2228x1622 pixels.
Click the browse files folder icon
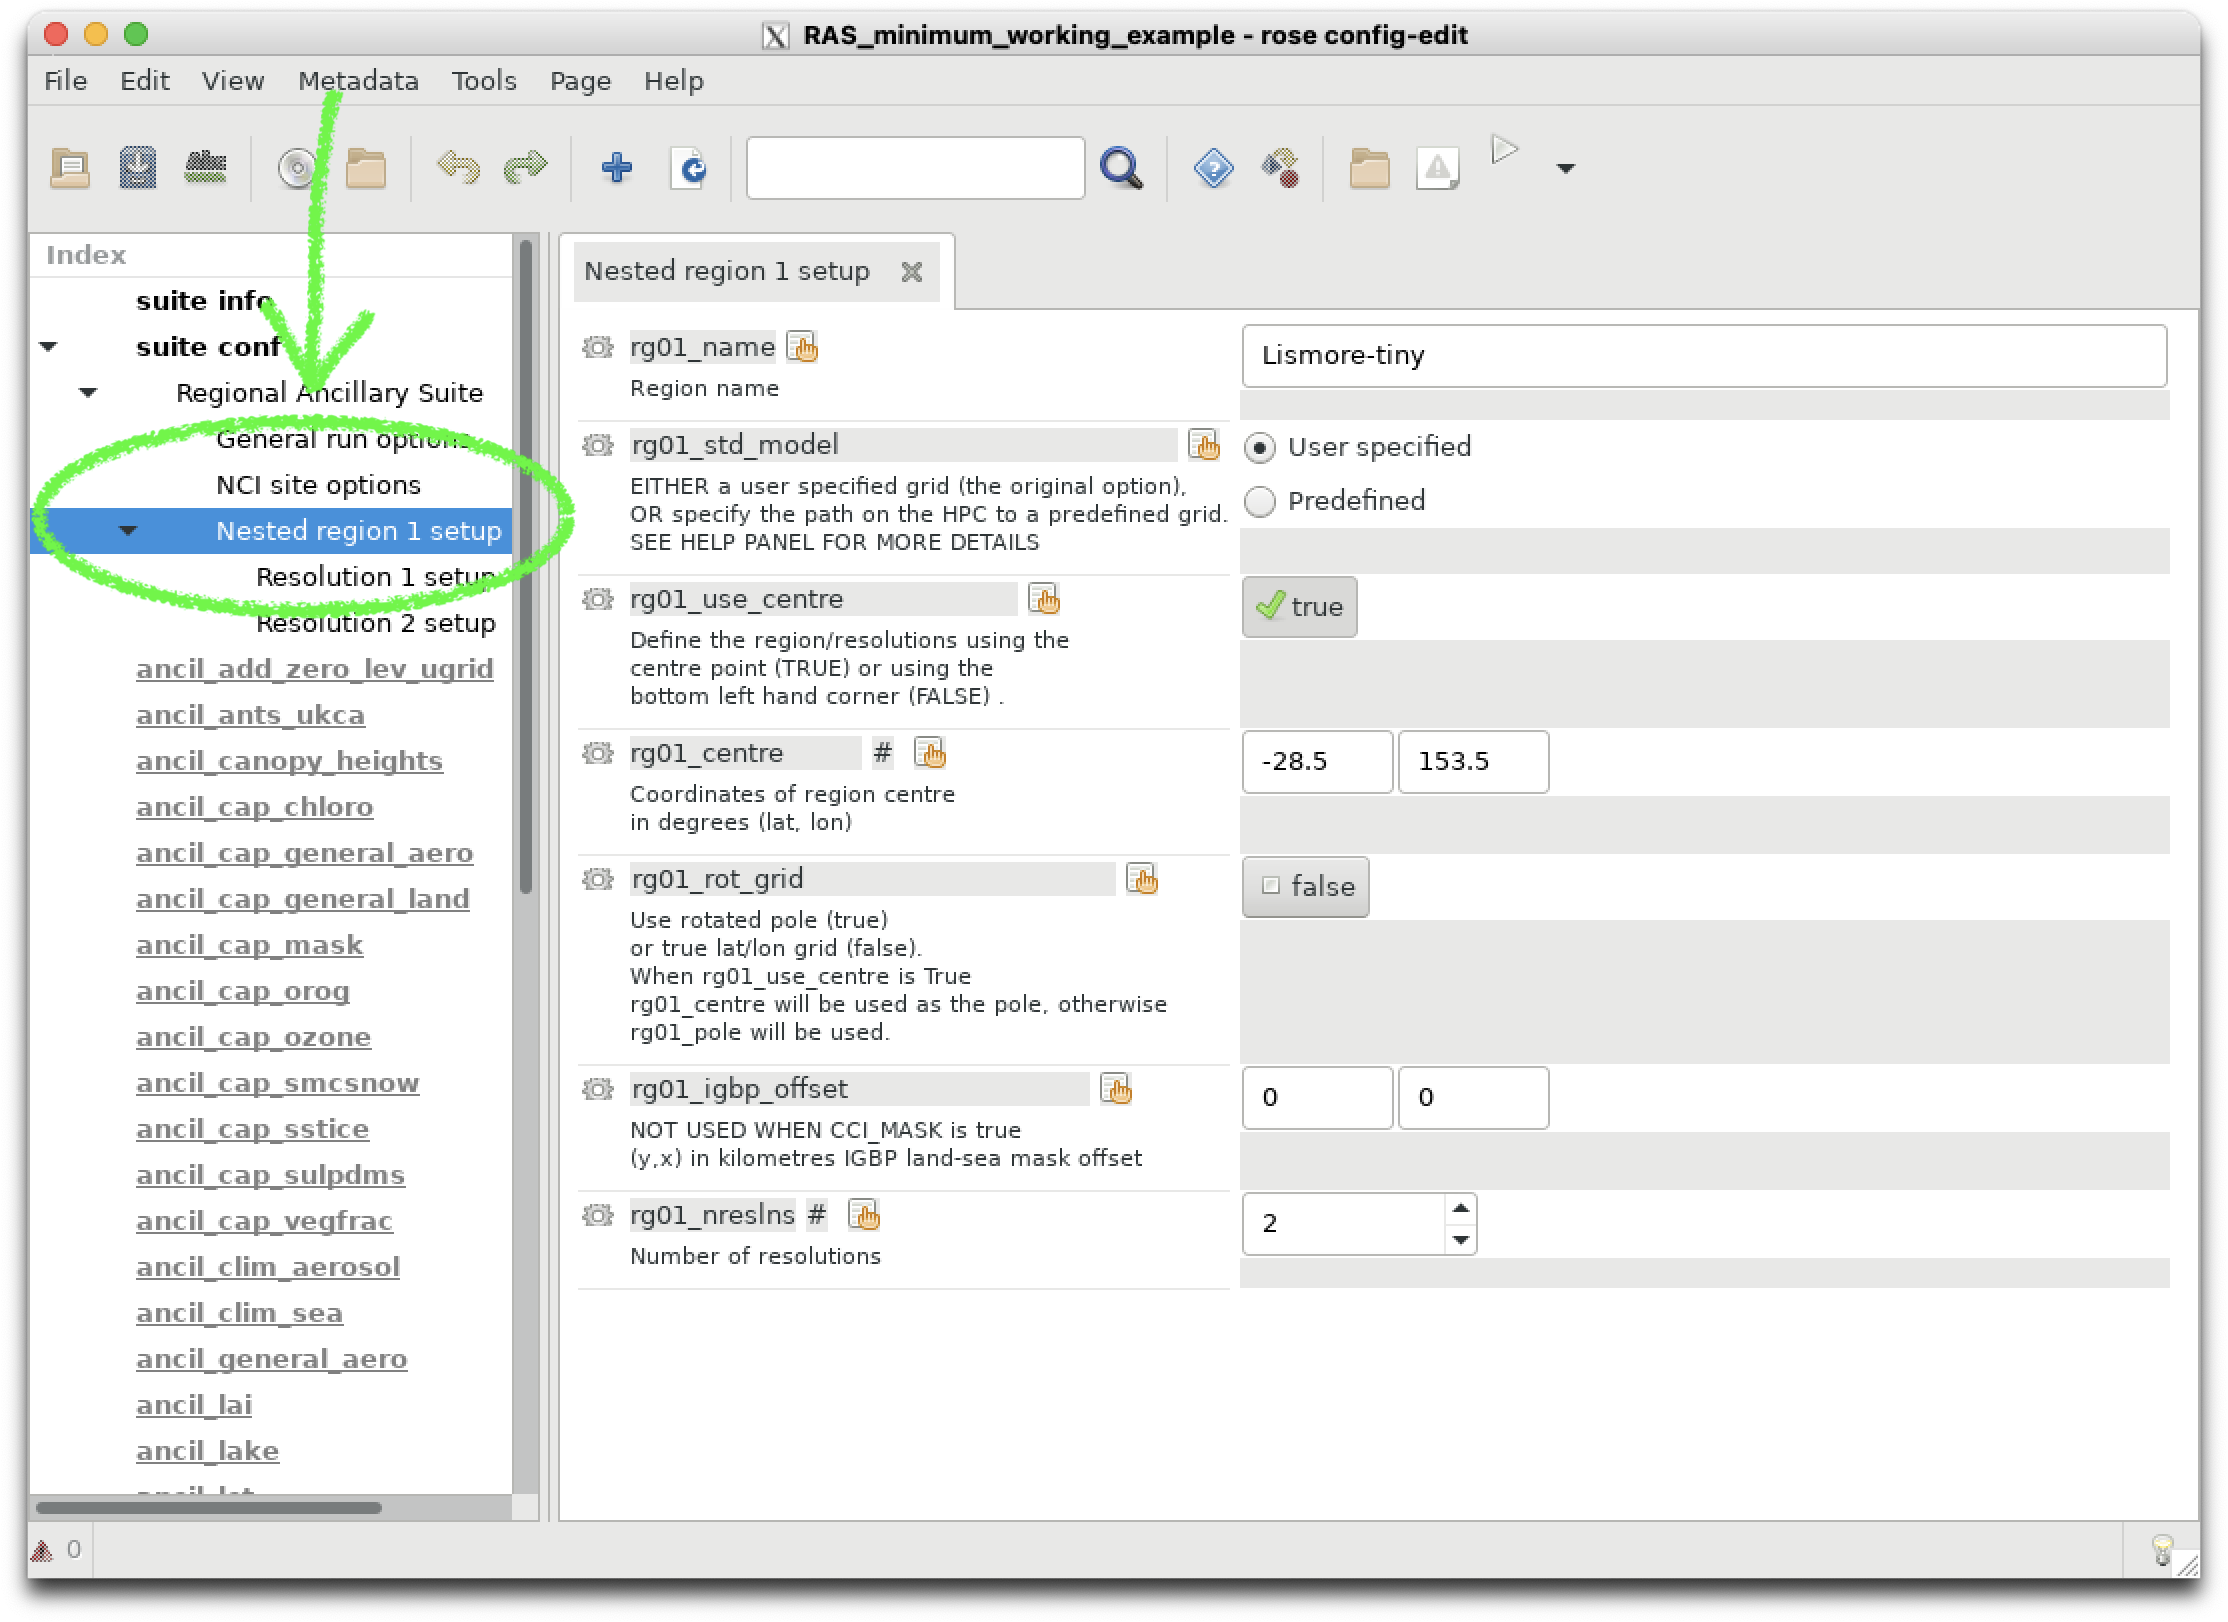click(366, 168)
